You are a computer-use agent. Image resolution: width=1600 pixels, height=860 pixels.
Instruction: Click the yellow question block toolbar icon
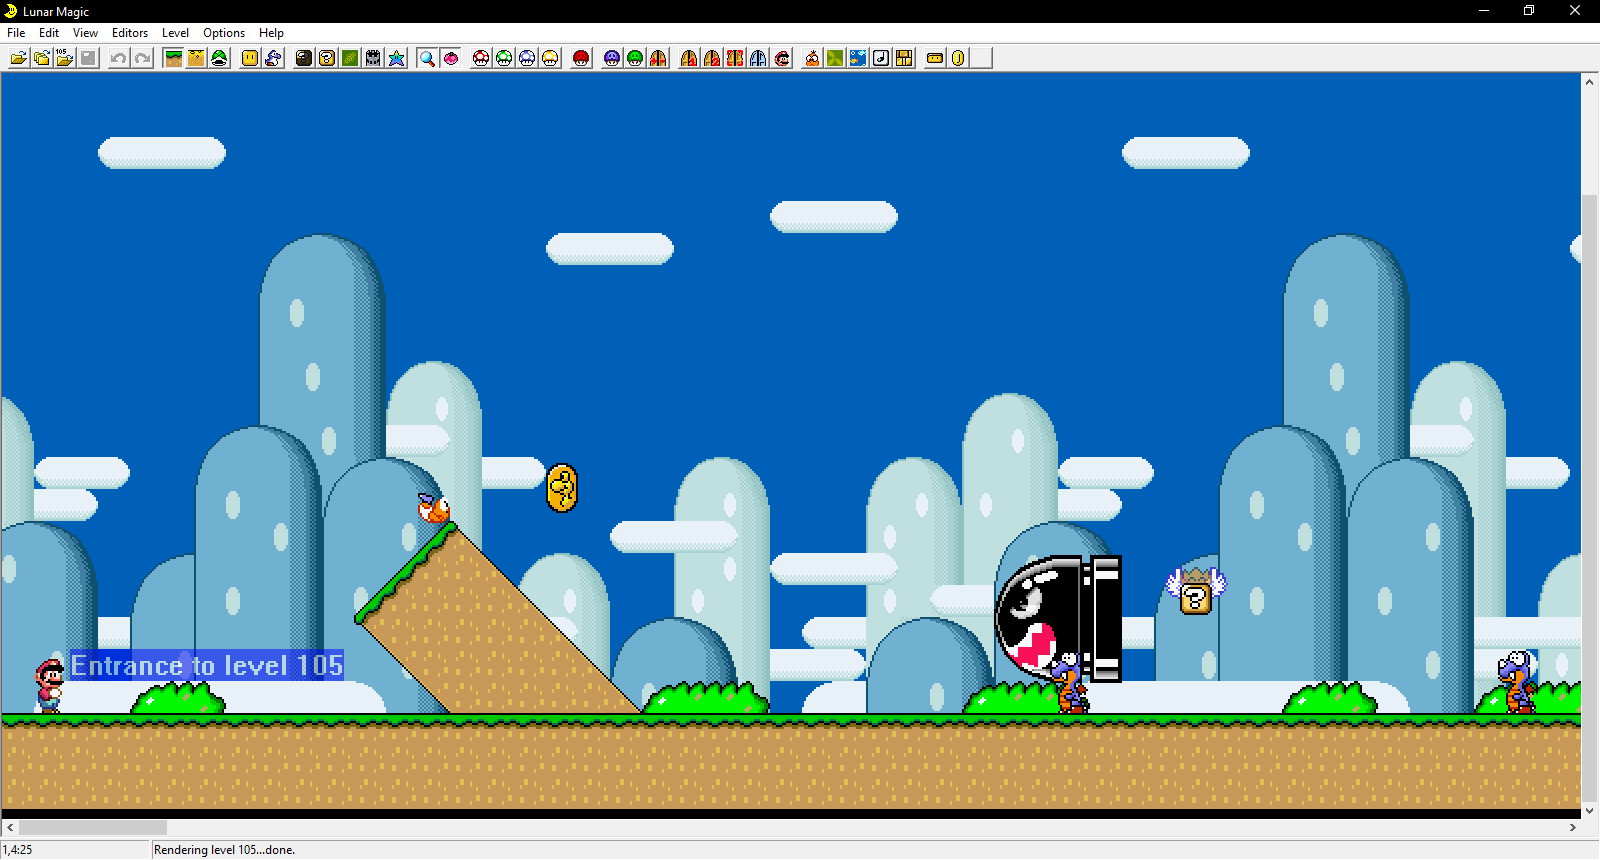tap(327, 58)
